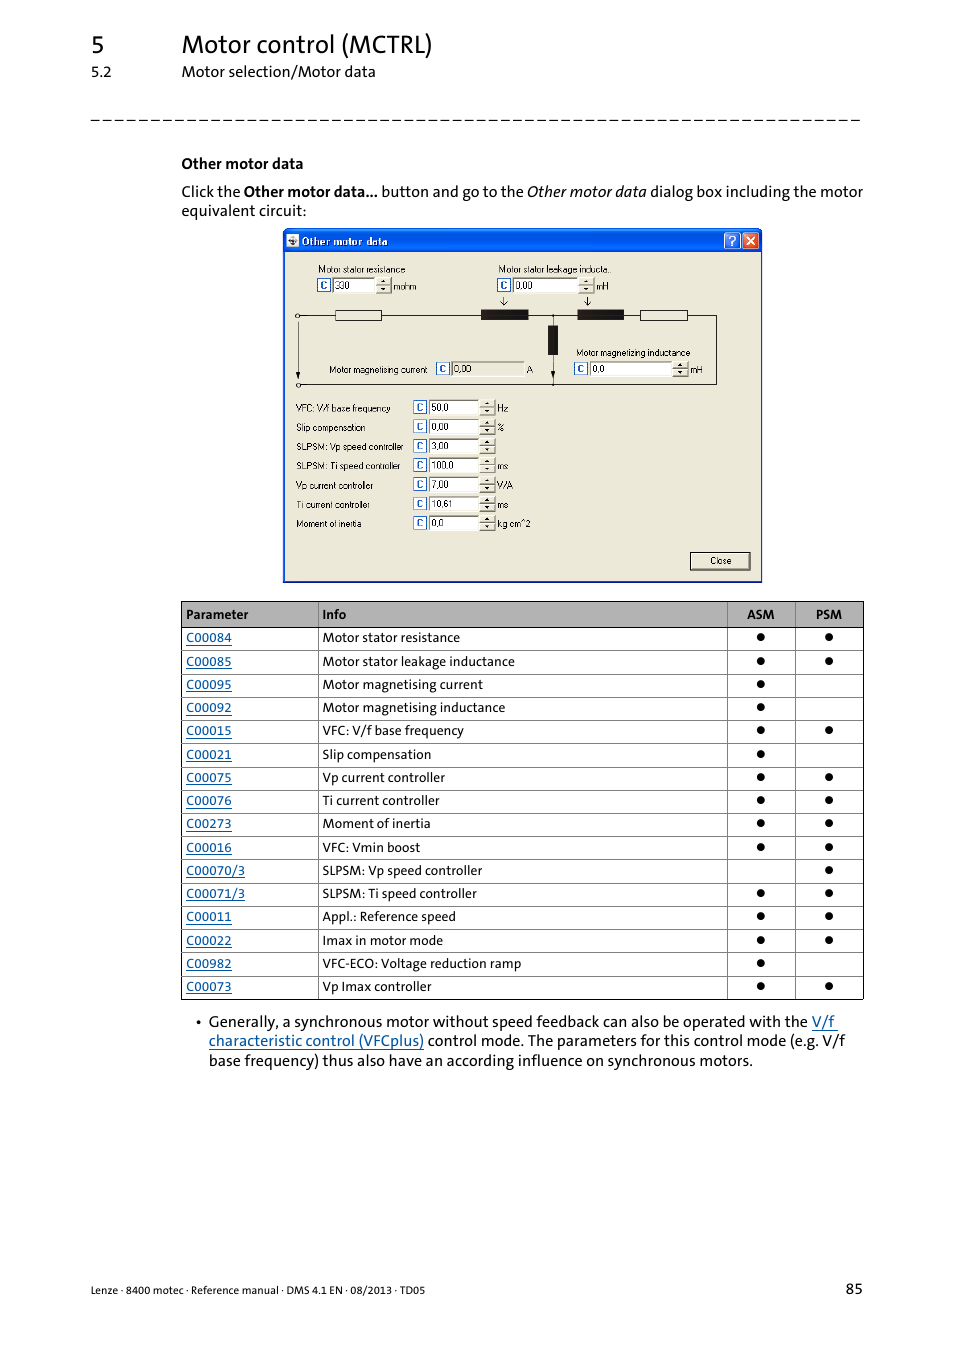This screenshot has height=1350, width=954.
Task: Click the C icon under Motor magnetizing inductance
Action: click(x=580, y=369)
